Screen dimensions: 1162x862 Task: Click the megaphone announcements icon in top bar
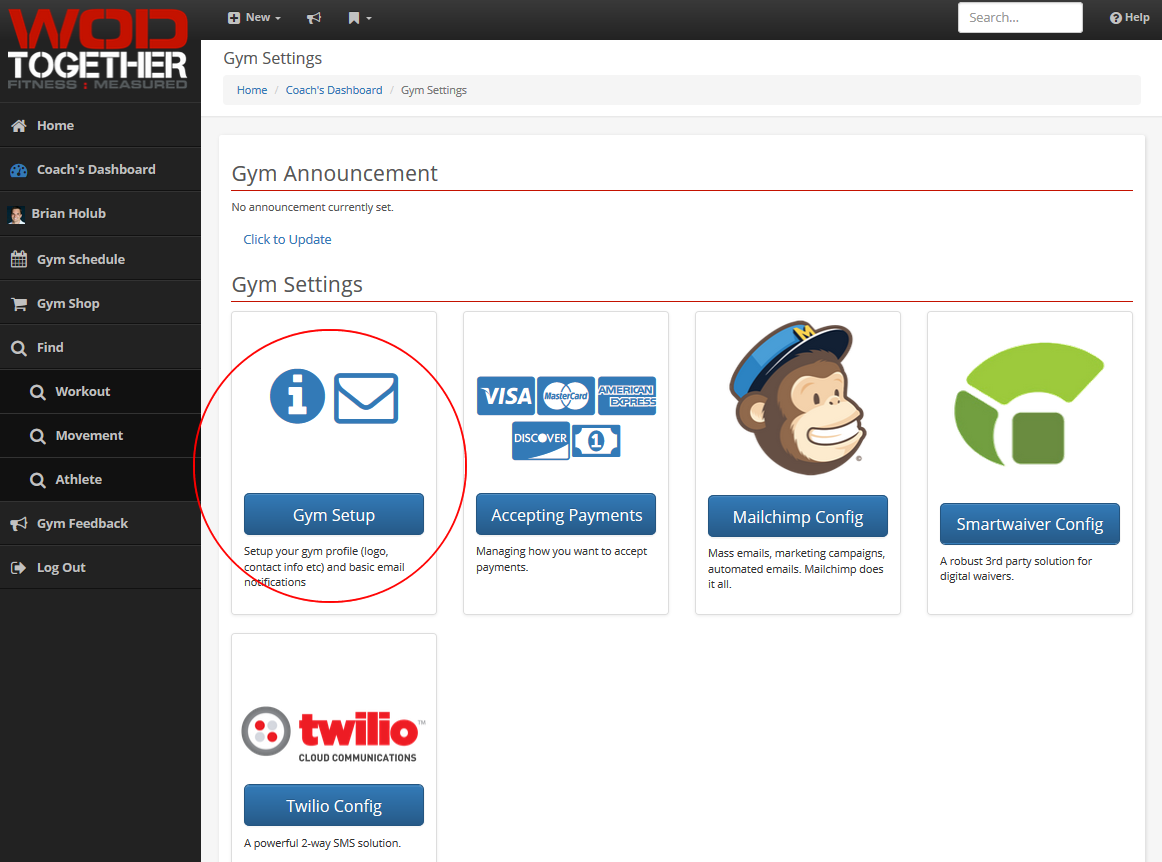click(314, 18)
